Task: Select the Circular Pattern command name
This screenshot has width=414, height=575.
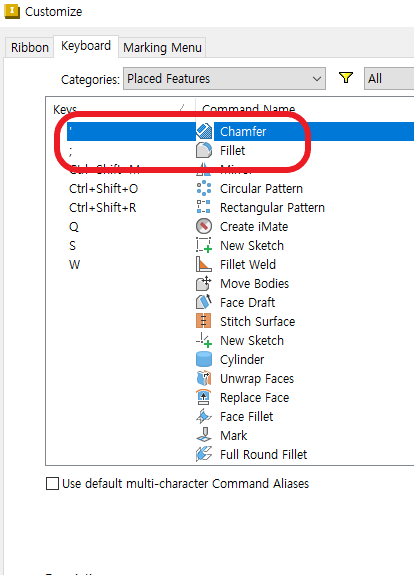Action: [x=261, y=188]
